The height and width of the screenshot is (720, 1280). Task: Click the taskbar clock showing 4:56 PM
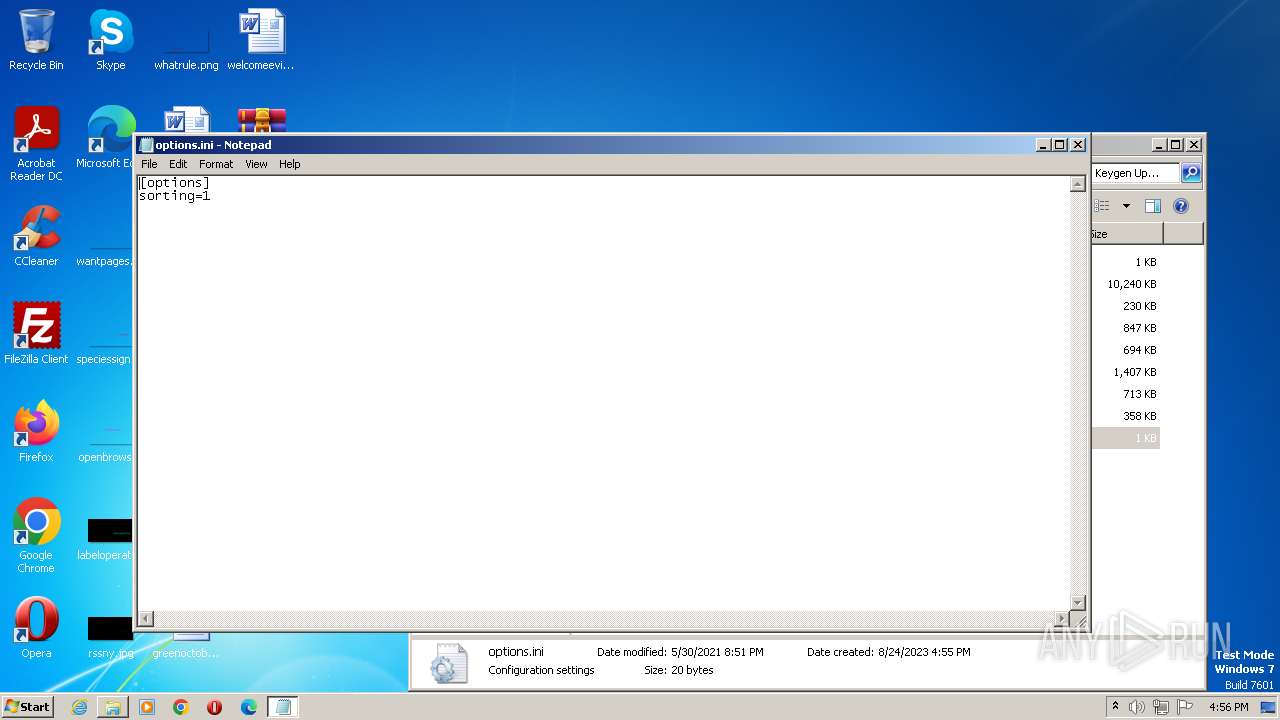point(1228,707)
